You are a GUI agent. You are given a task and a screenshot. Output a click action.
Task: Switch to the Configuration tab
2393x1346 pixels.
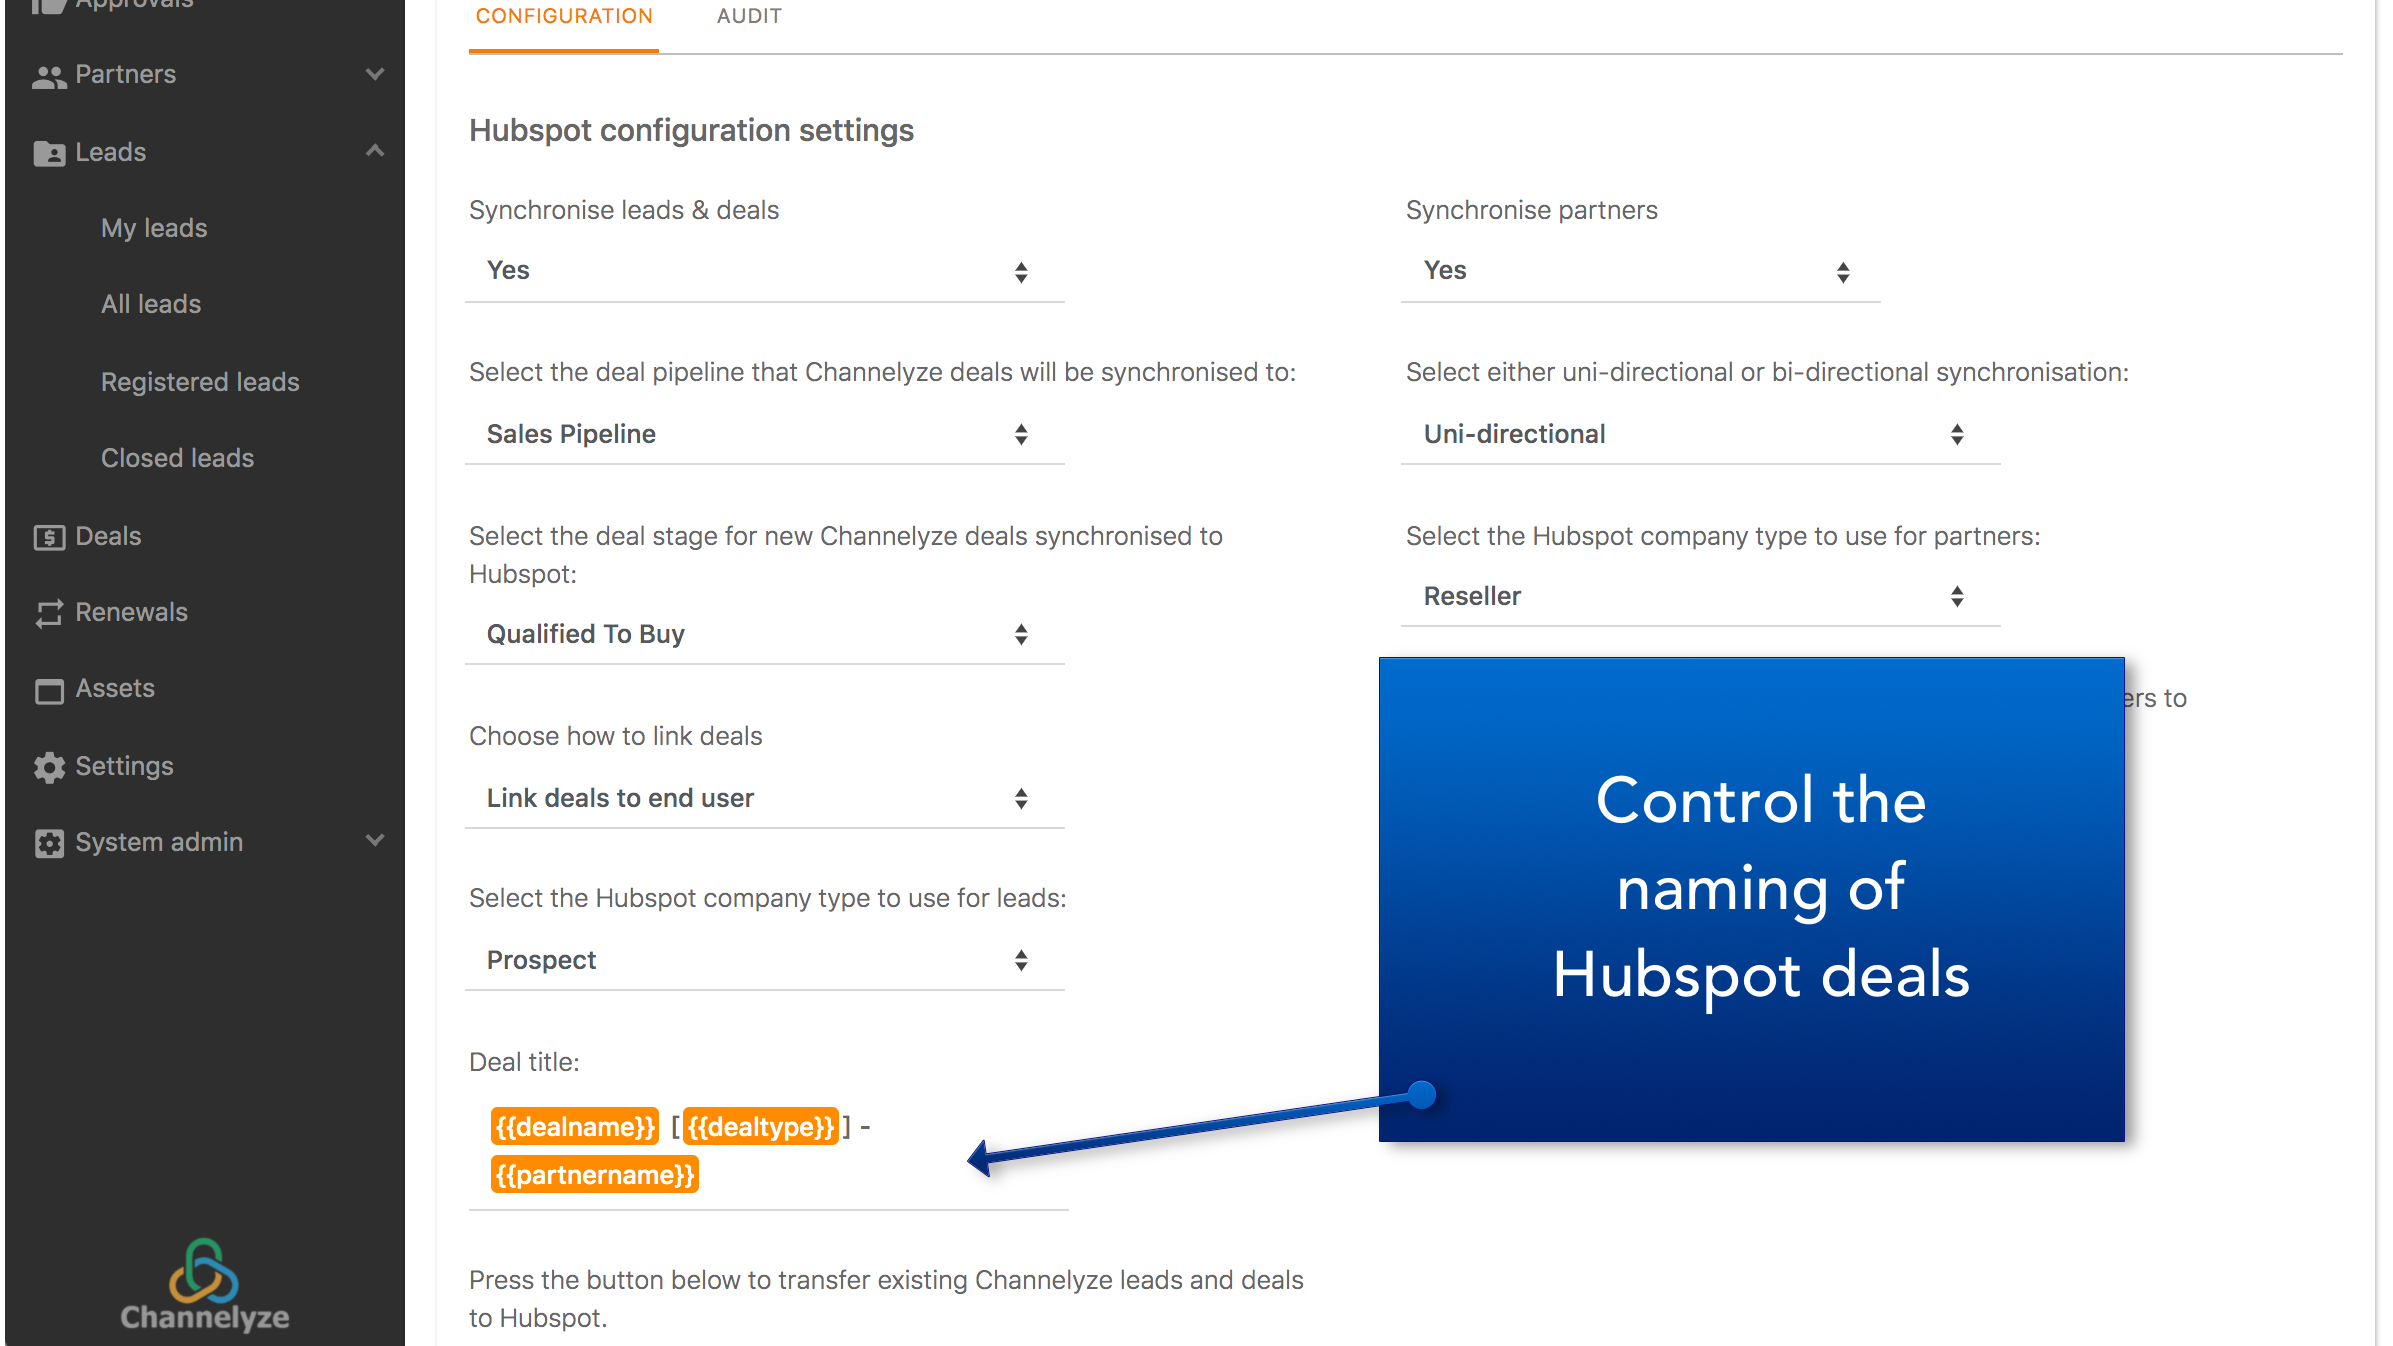click(x=564, y=17)
